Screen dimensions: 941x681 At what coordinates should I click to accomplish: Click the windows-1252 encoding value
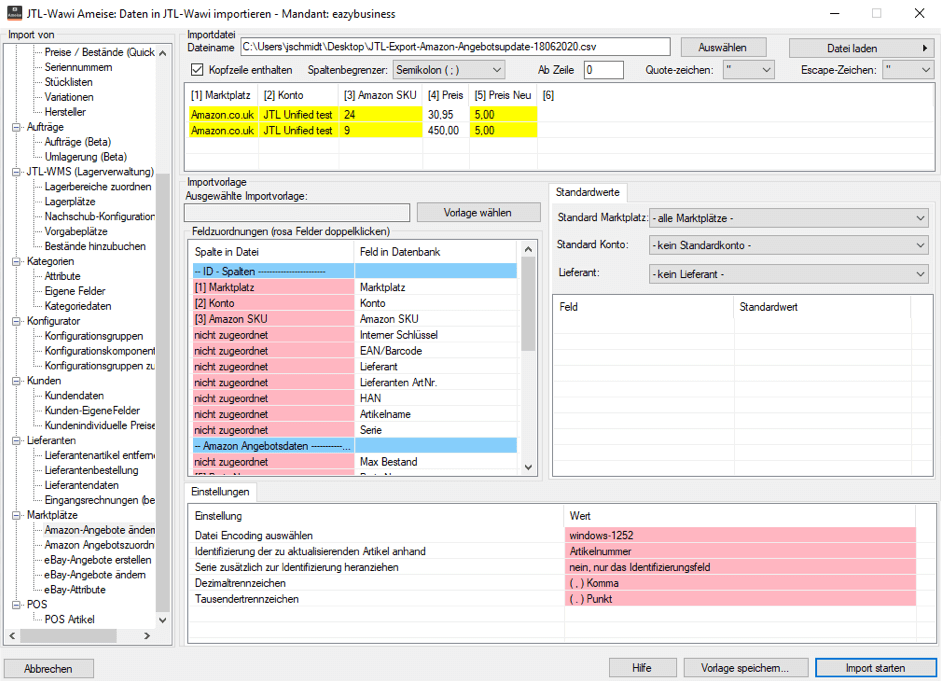pos(740,535)
